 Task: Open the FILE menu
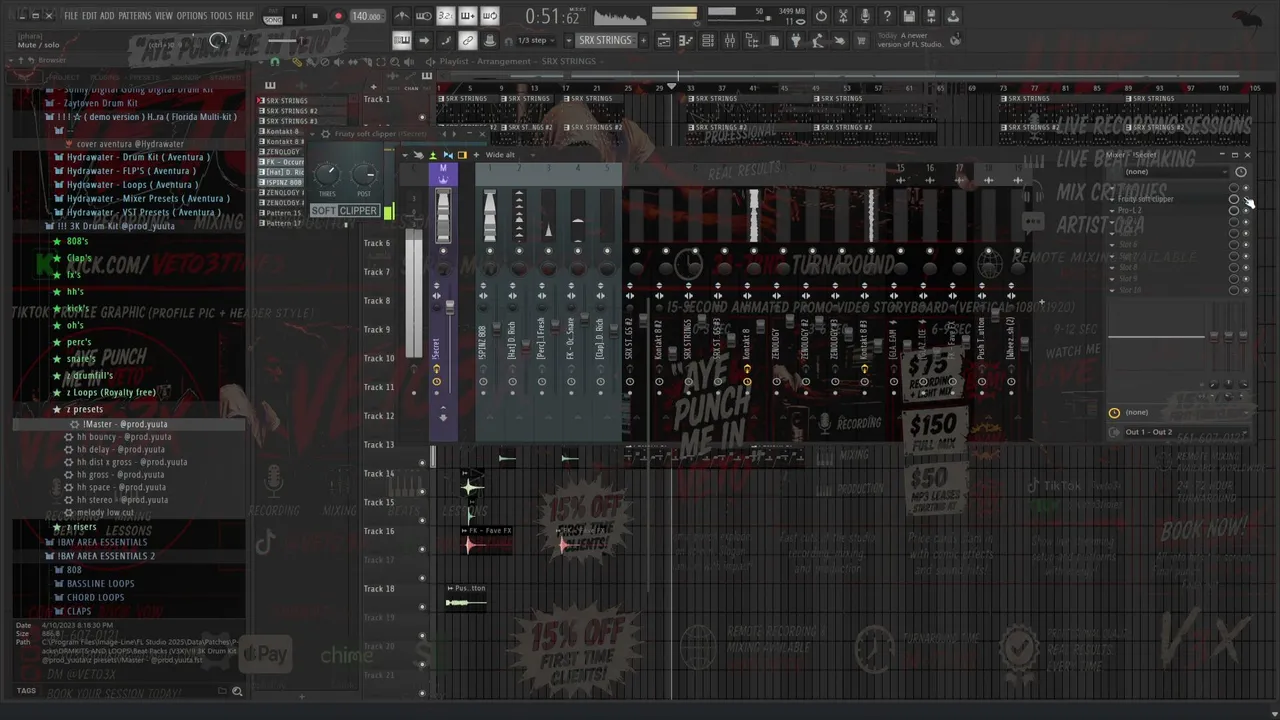tap(71, 16)
